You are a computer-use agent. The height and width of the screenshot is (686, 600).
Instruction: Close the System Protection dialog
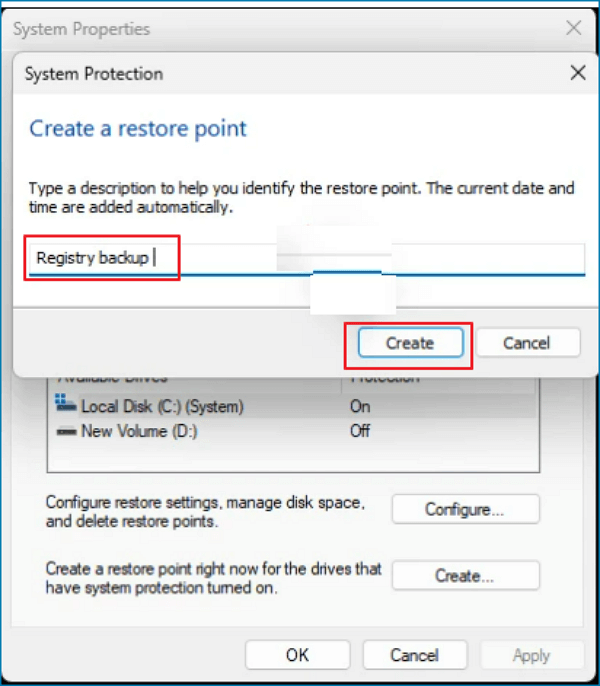[x=578, y=73]
